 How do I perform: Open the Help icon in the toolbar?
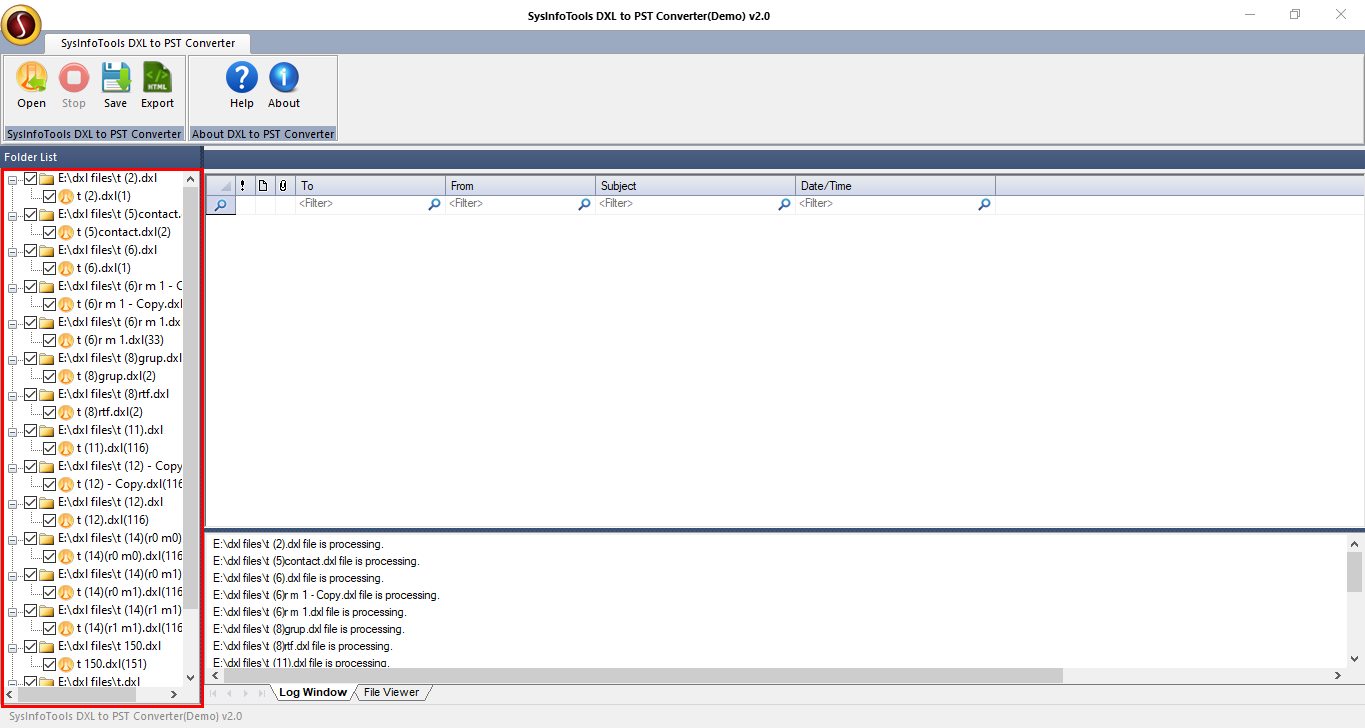(242, 78)
